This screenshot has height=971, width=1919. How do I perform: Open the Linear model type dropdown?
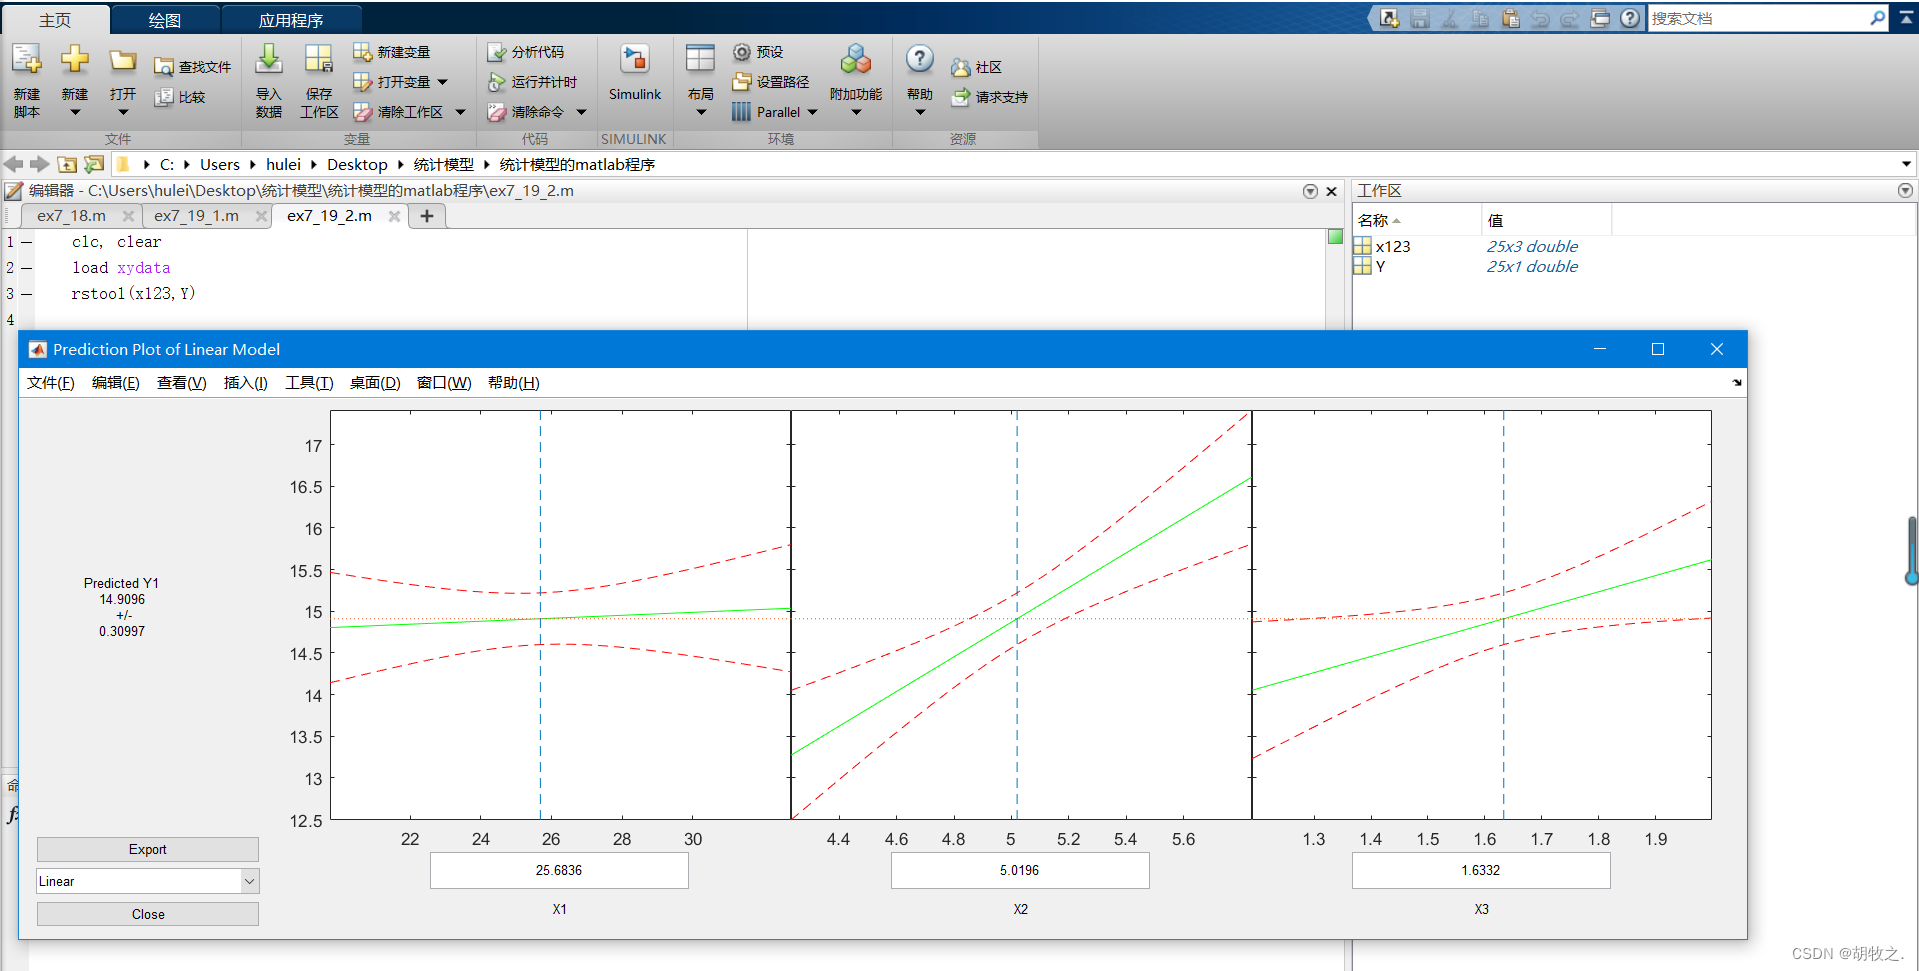pos(249,881)
